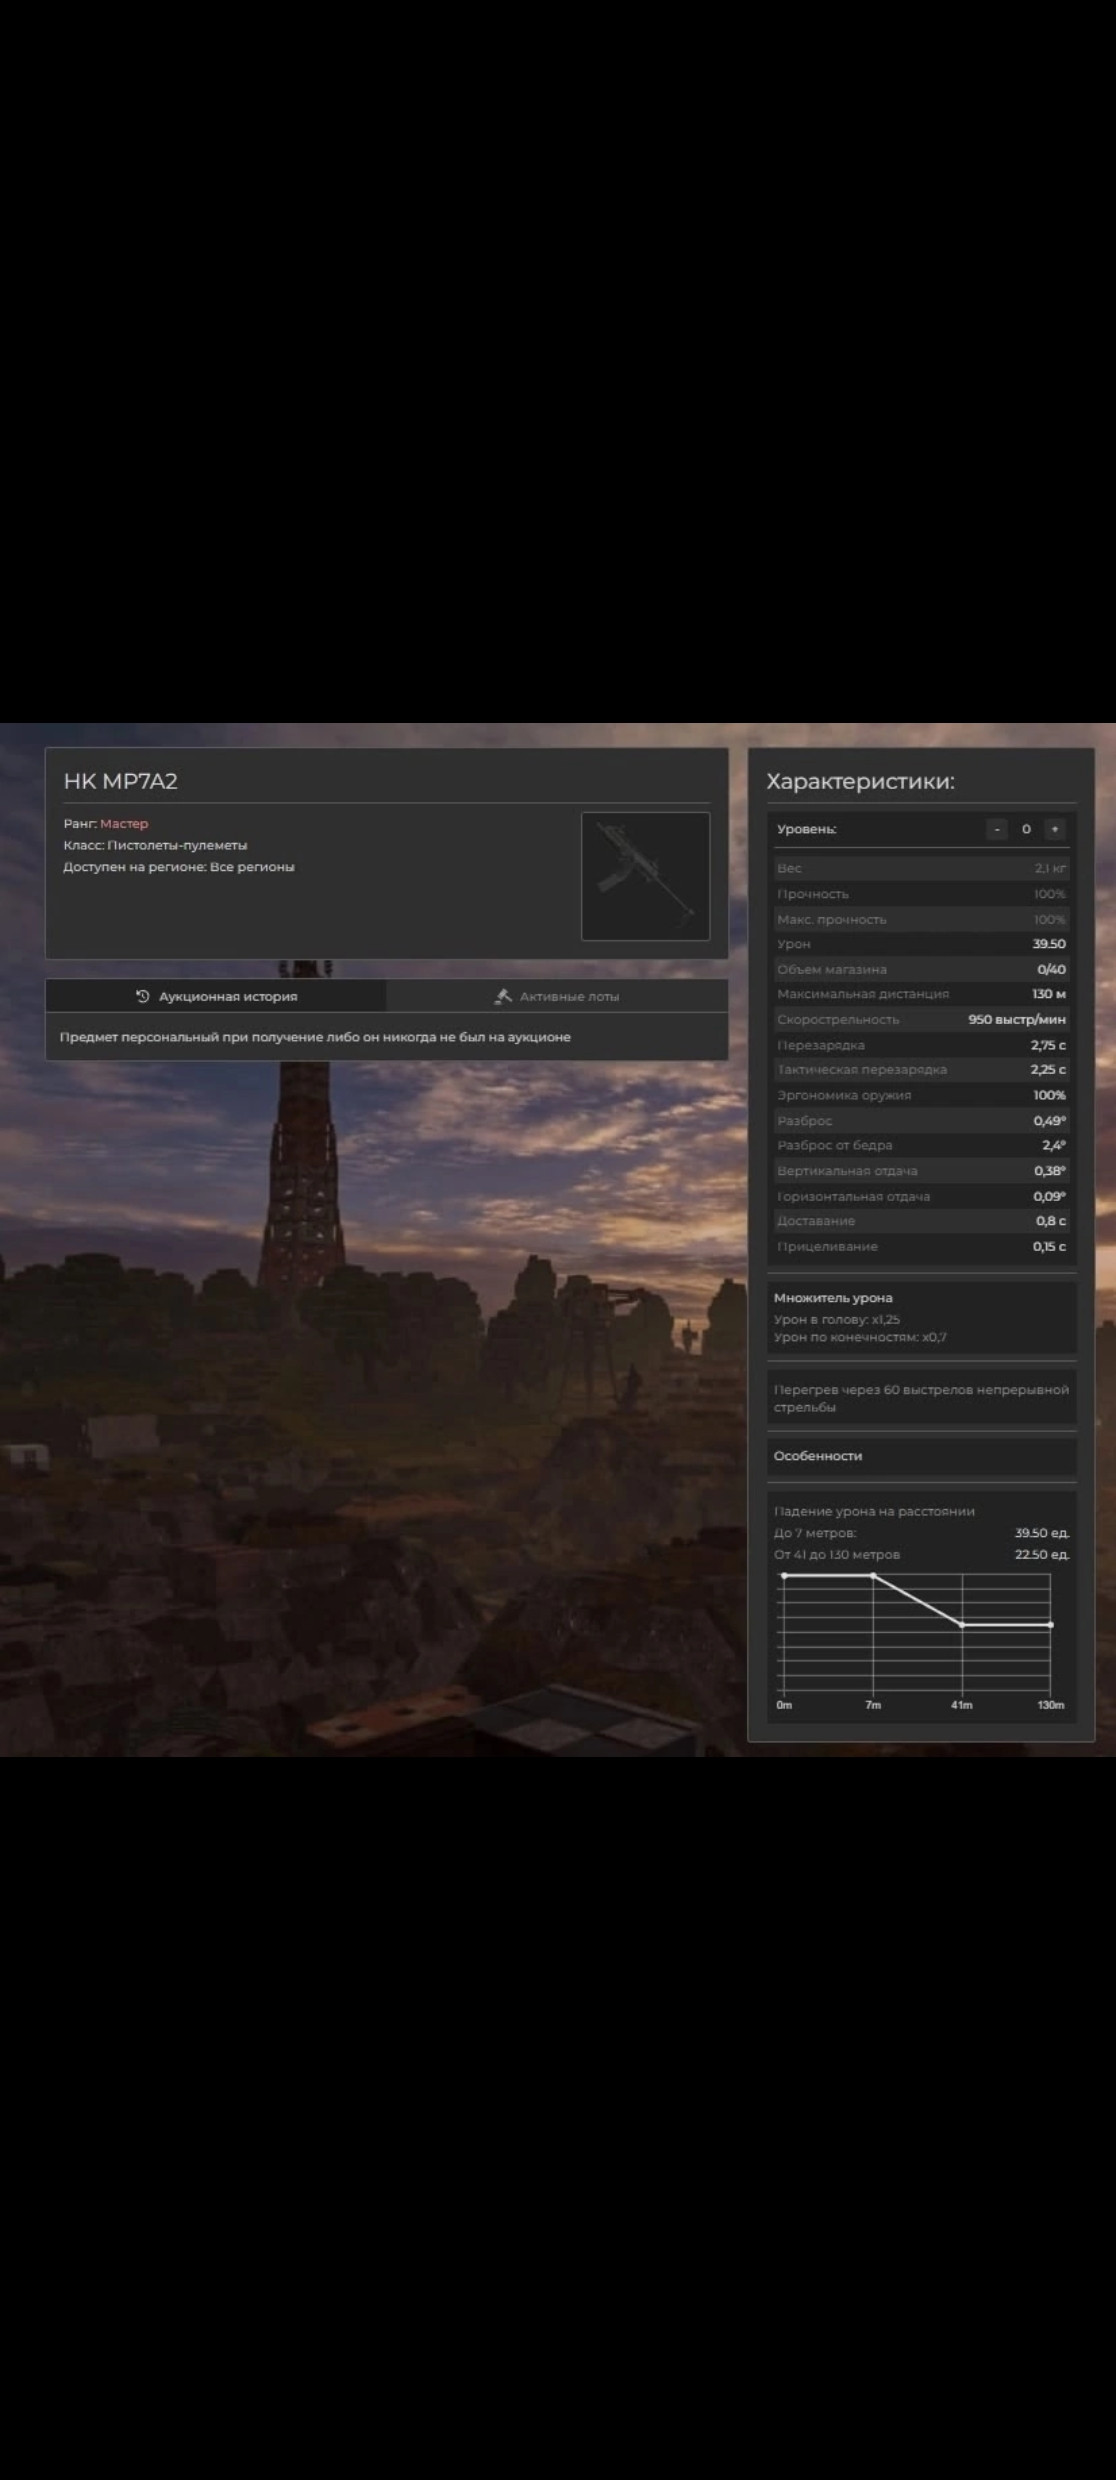
Task: Click the 41m point on damage graph
Action: (962, 1625)
